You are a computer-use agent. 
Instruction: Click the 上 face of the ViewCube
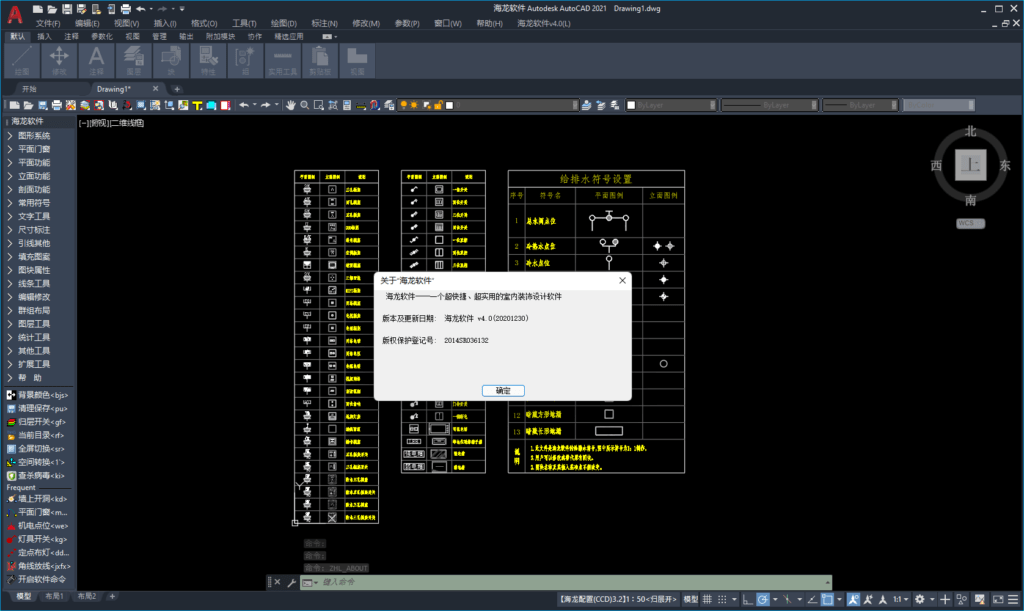tap(969, 164)
